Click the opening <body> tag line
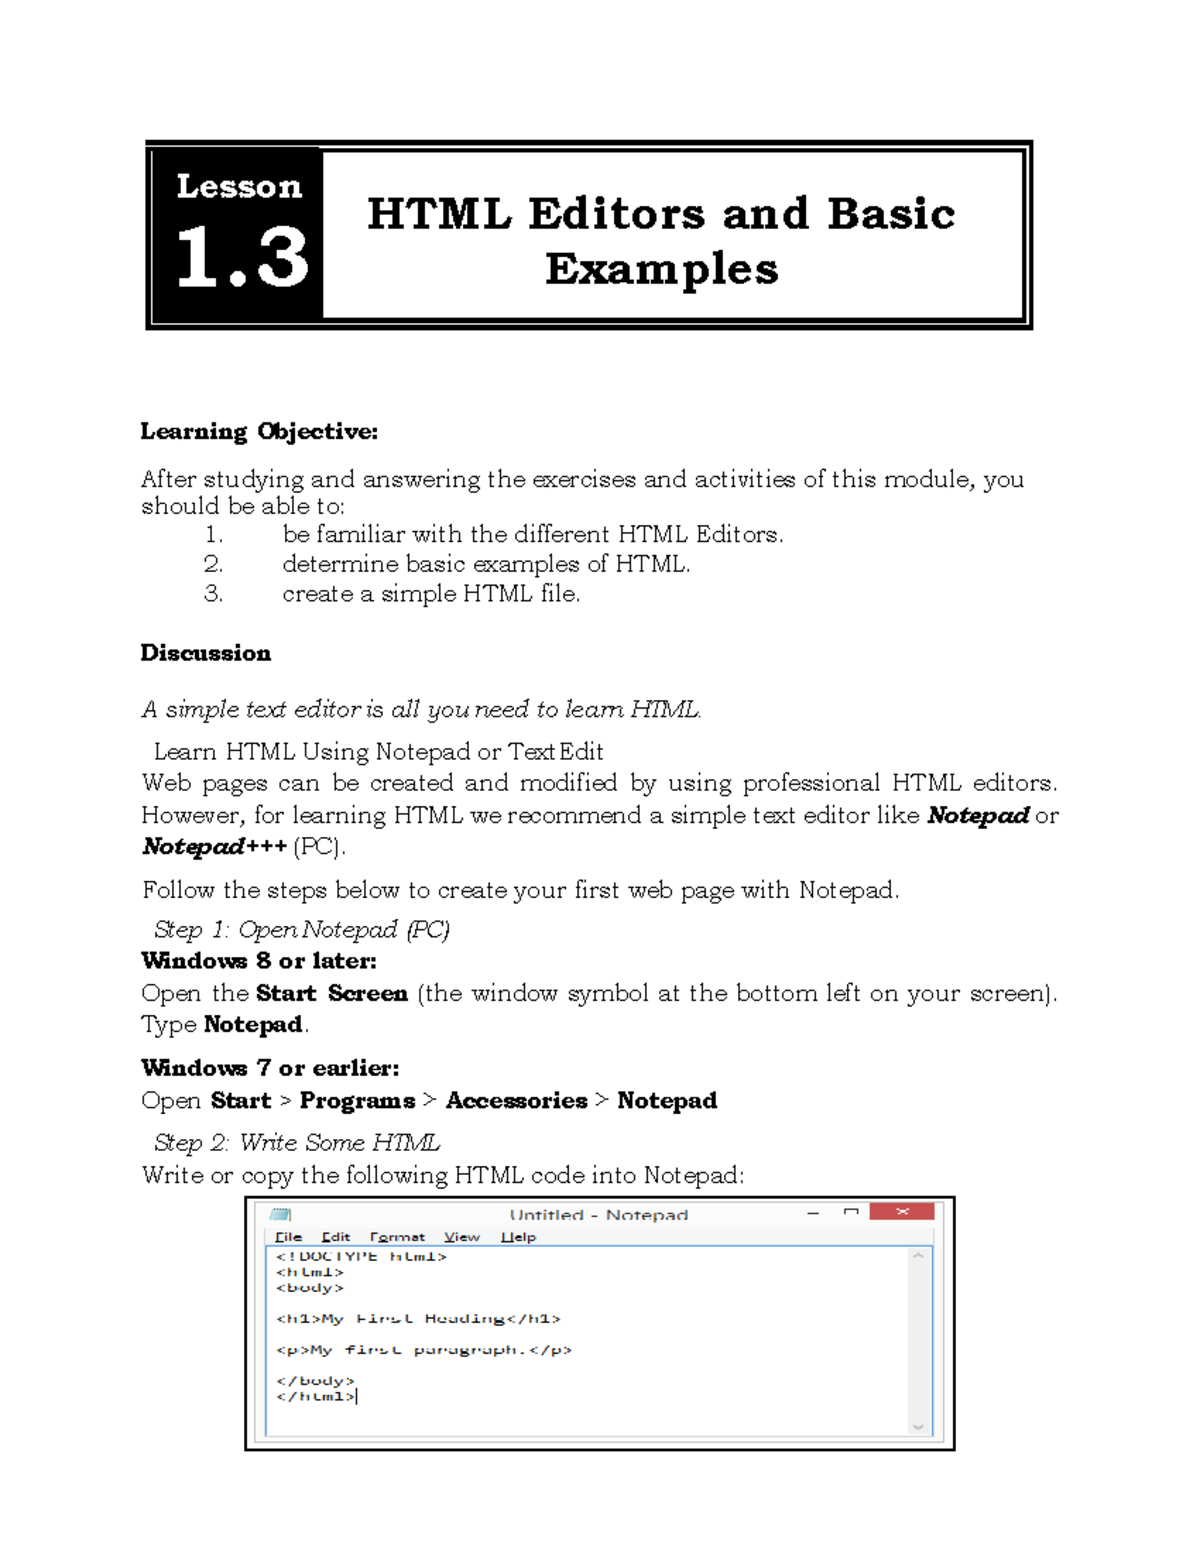1200x1553 pixels. coord(309,1287)
